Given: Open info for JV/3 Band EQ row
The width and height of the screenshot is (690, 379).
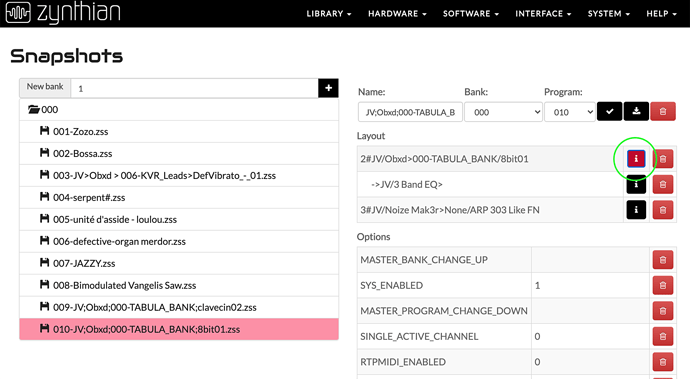Looking at the screenshot, I should pos(636,184).
